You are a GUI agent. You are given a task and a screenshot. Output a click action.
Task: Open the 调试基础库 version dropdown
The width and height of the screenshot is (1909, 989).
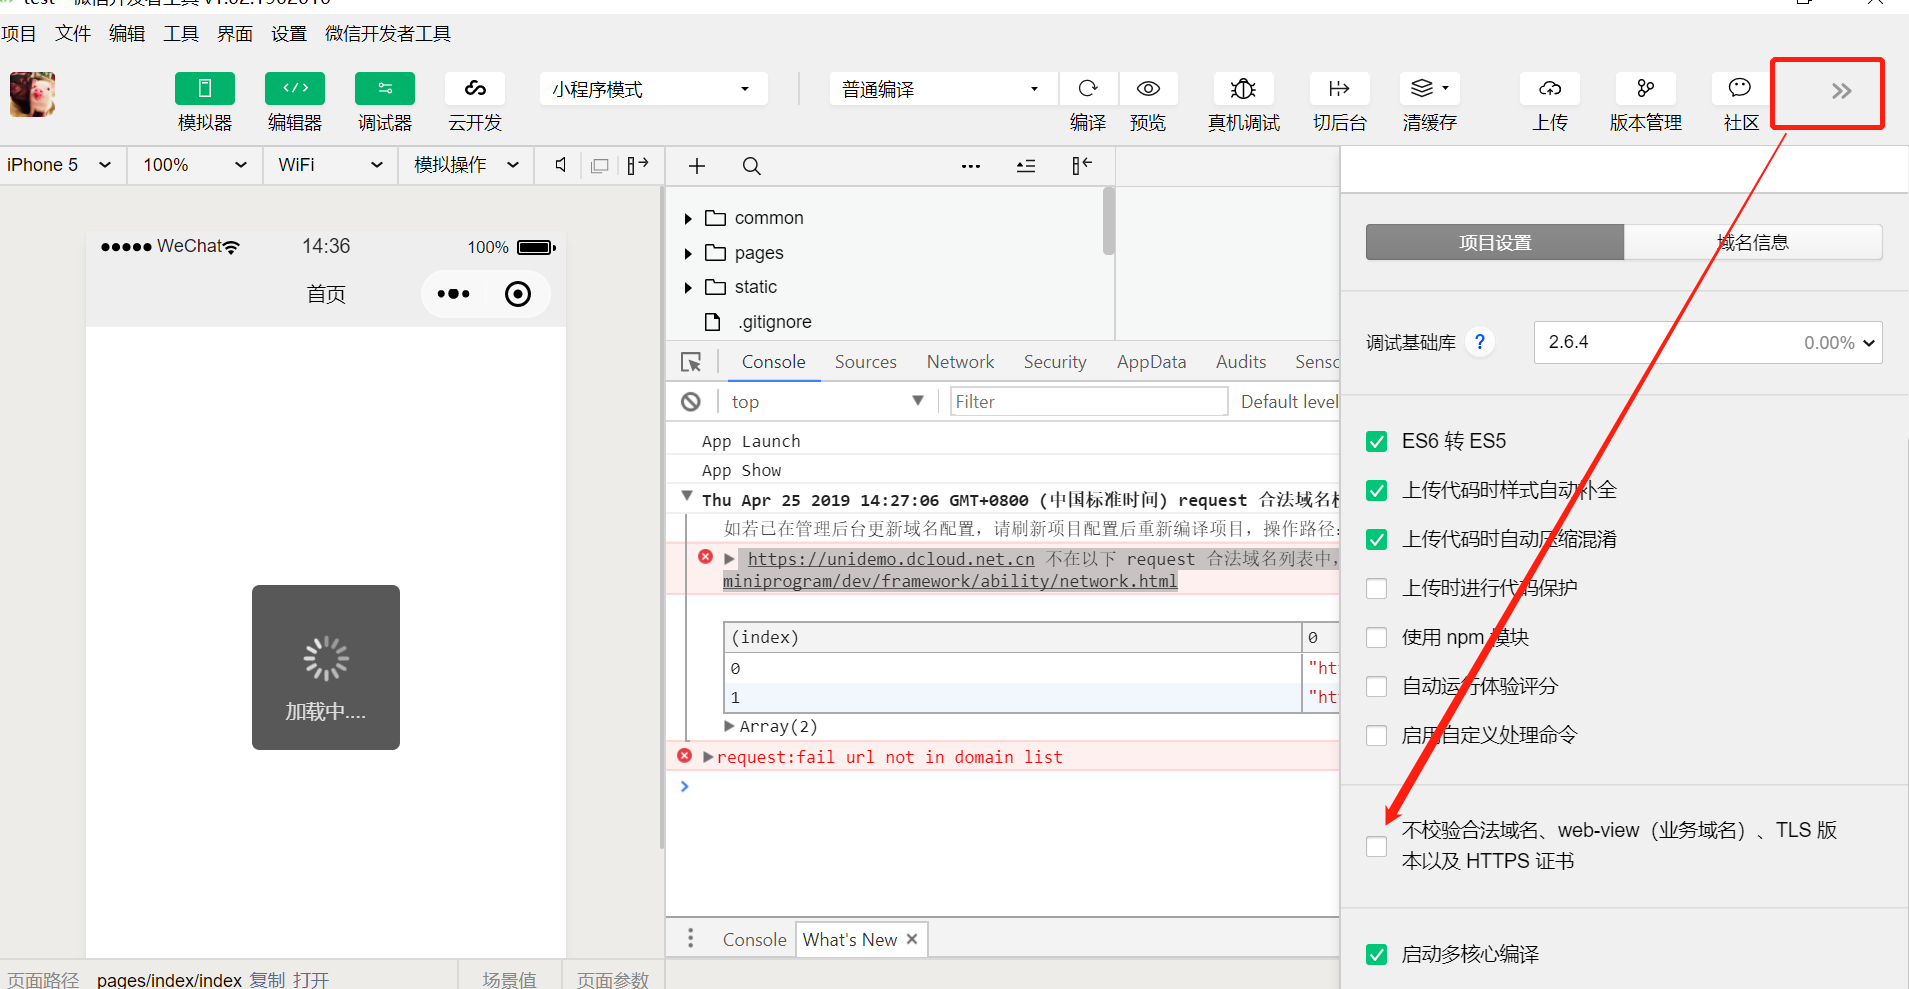click(x=1866, y=342)
